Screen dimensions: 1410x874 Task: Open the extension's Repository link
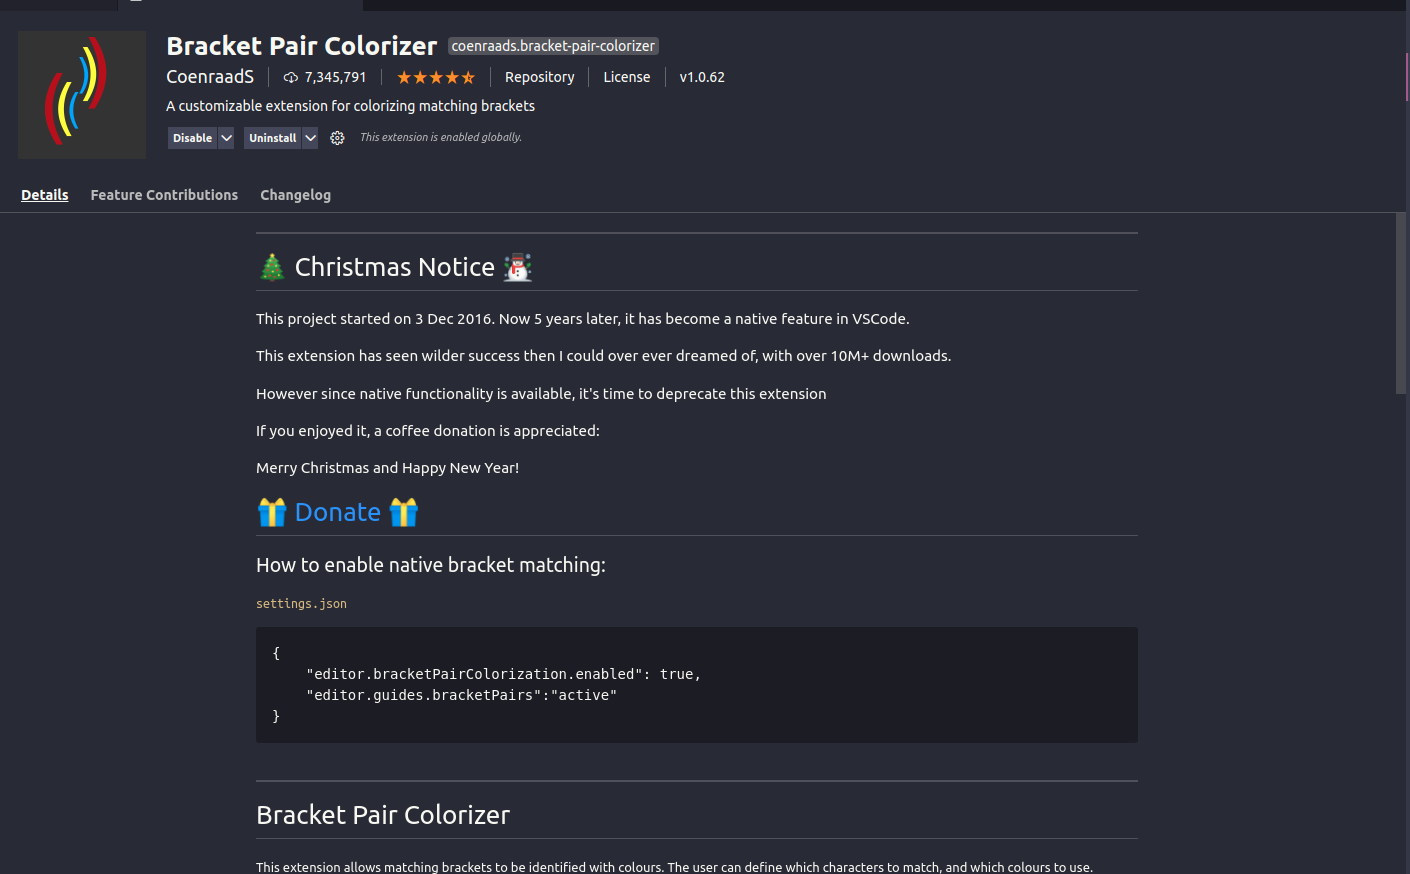pos(539,77)
